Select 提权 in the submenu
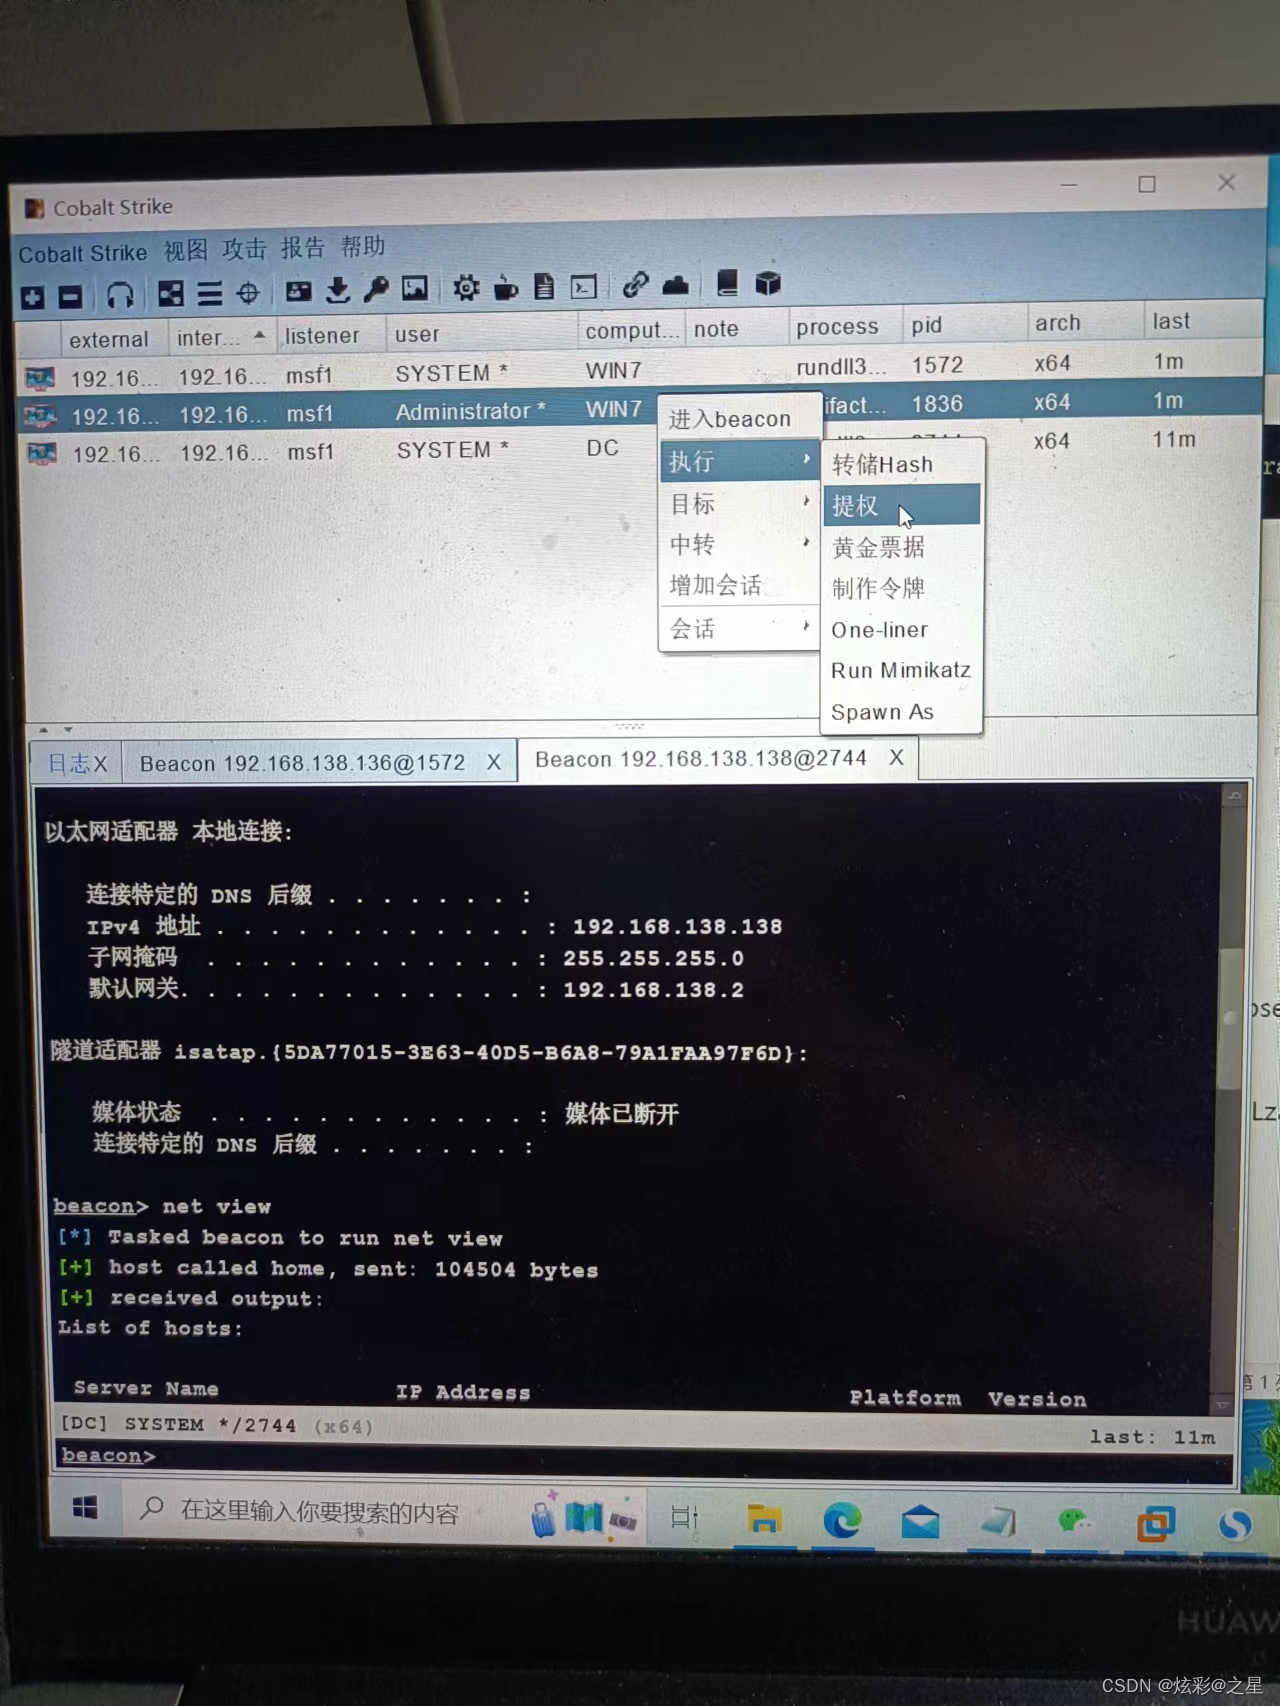Viewport: 1280px width, 1706px height. (x=902, y=505)
